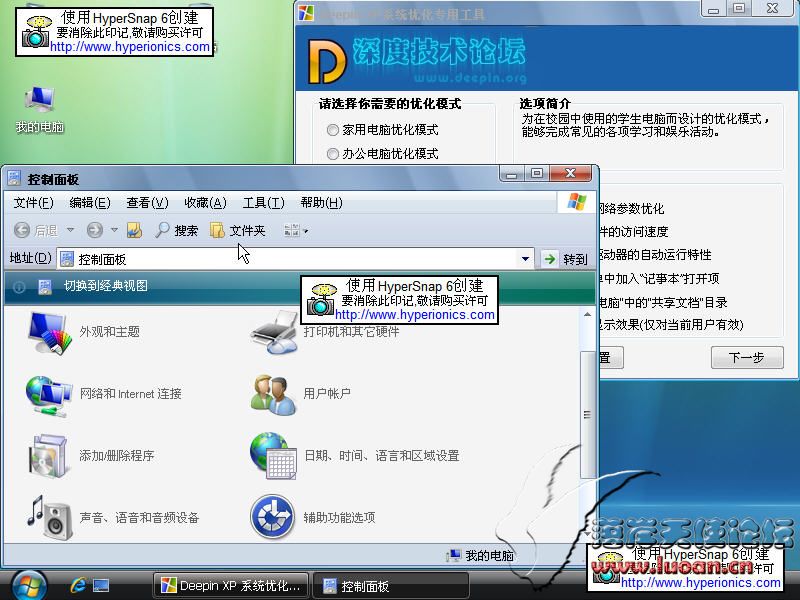Open the Help (帮助) menu

(x=321, y=203)
